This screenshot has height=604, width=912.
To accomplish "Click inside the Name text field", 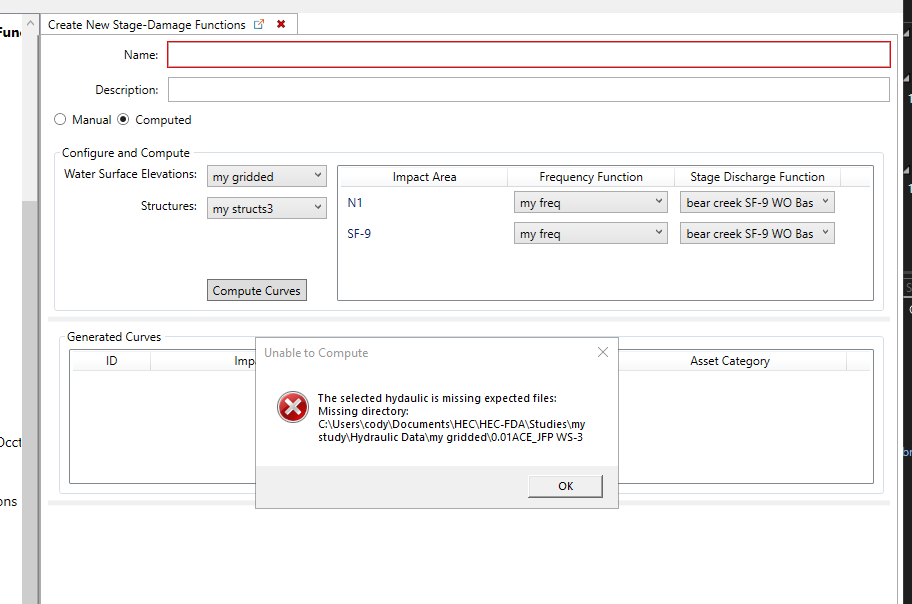I will click(x=528, y=54).
